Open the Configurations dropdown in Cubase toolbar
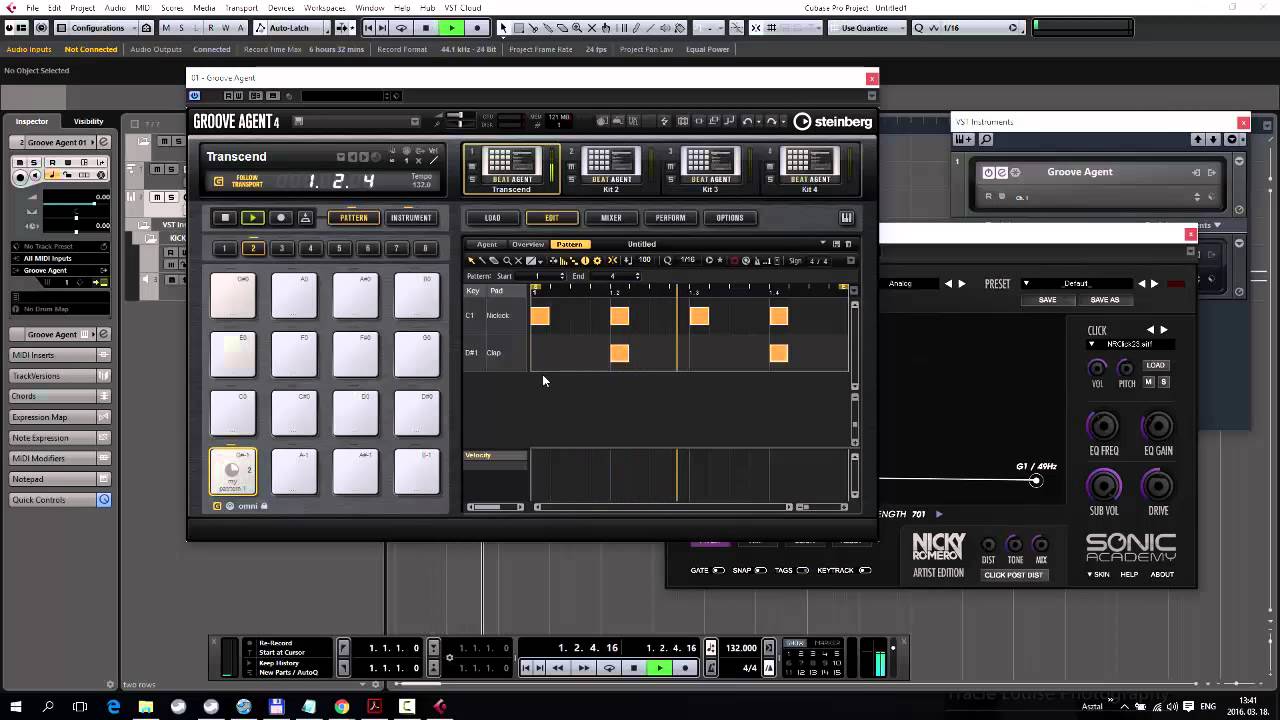 coord(97,28)
